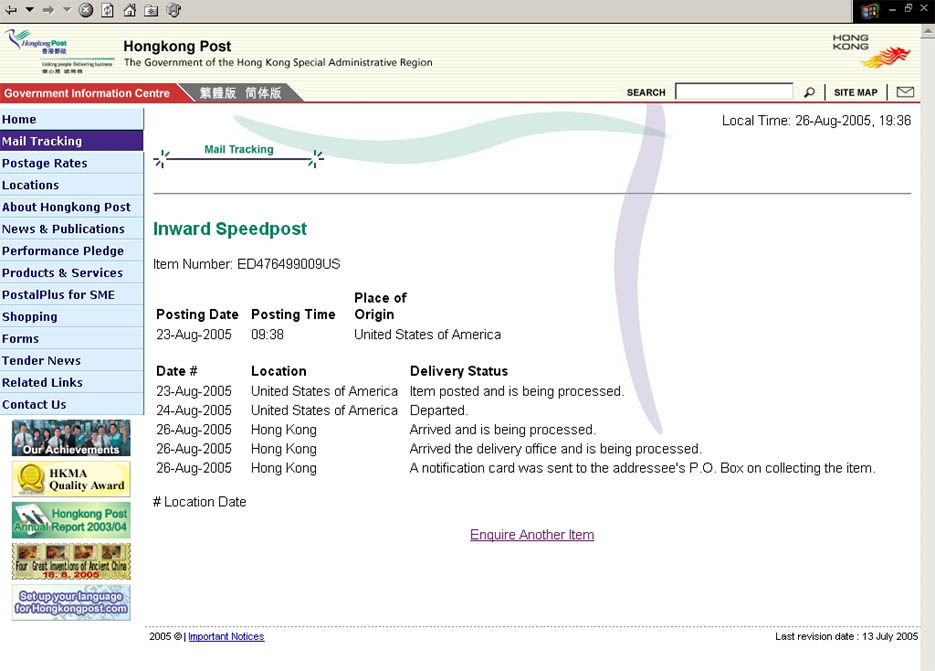Refresh the page with the reload icon
This screenshot has width=935, height=671.
coord(107,10)
